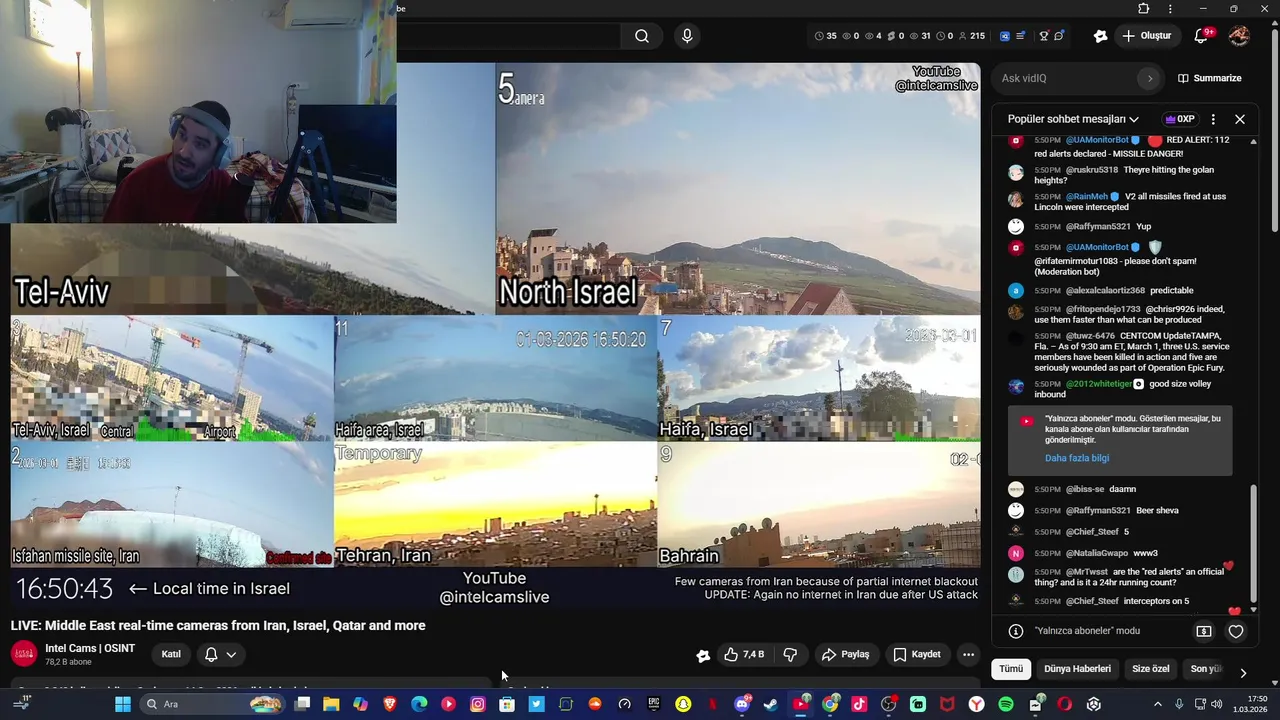The image size is (1280, 720).
Task: Open the Daha fazla bilgi link
Action: tap(1077, 458)
